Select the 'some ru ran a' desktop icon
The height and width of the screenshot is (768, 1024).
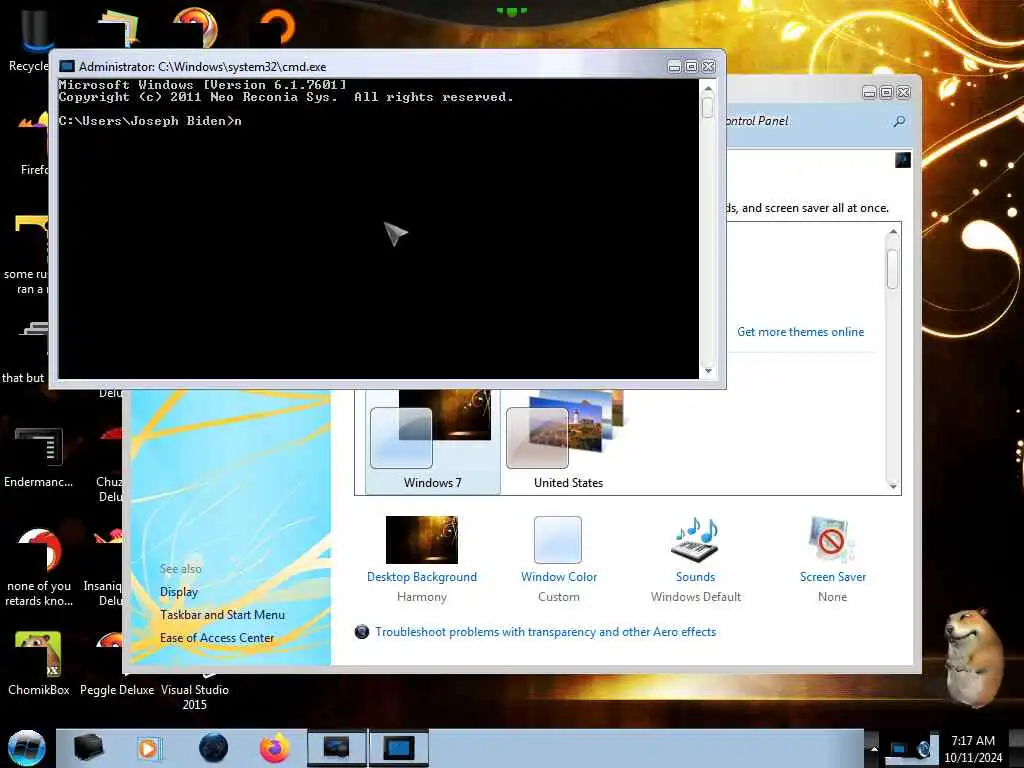click(26, 255)
